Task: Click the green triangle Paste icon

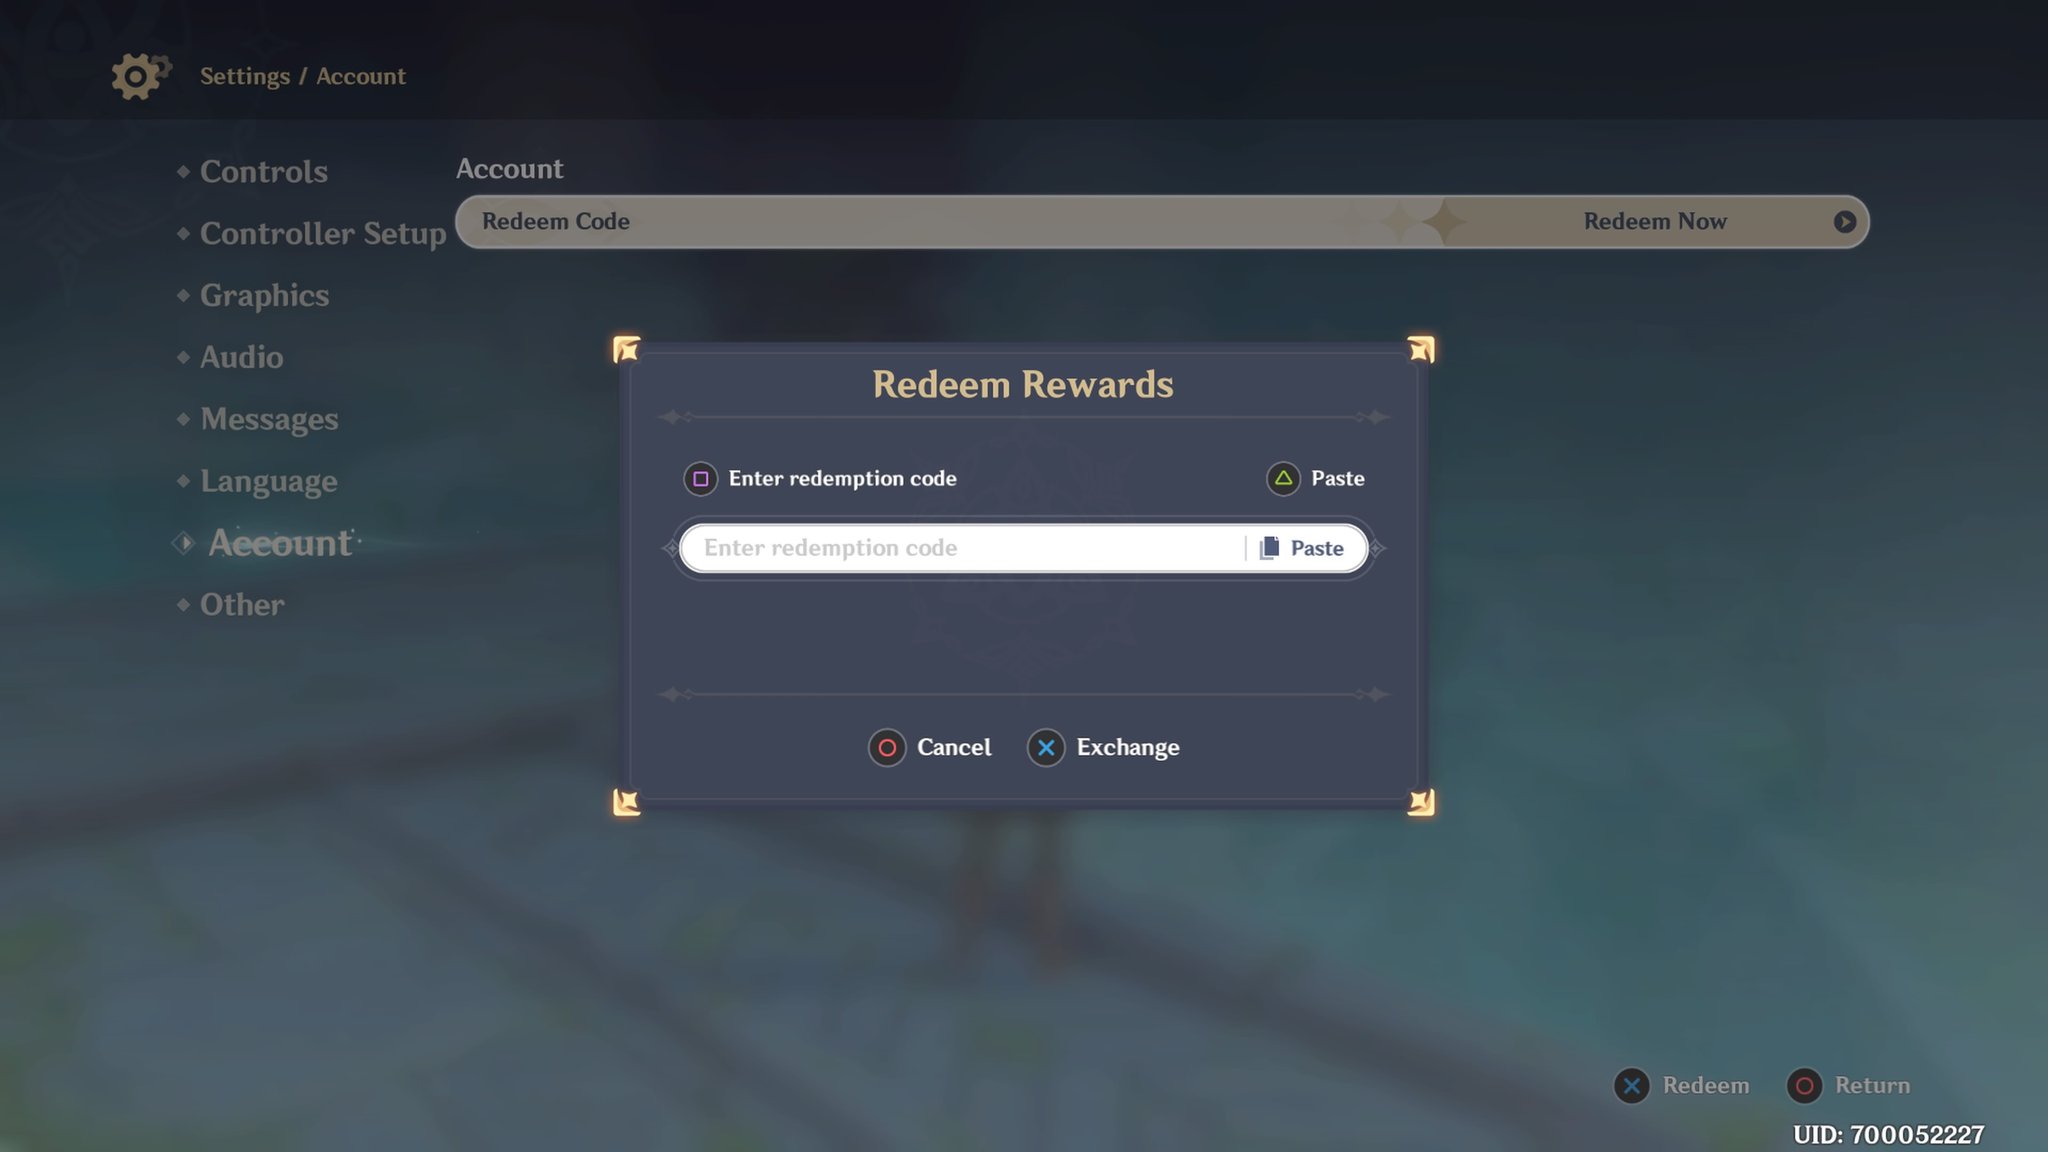Action: coord(1283,479)
